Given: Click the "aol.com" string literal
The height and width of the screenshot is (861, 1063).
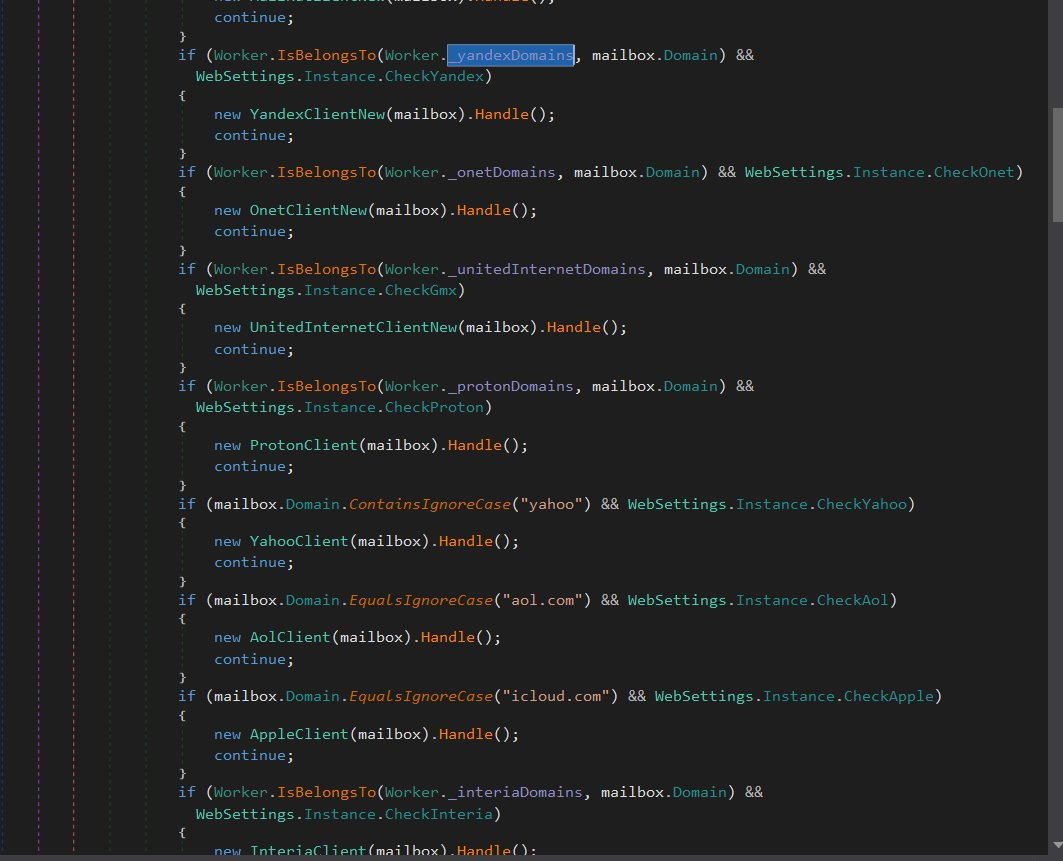Looking at the screenshot, I should click(x=542, y=601).
